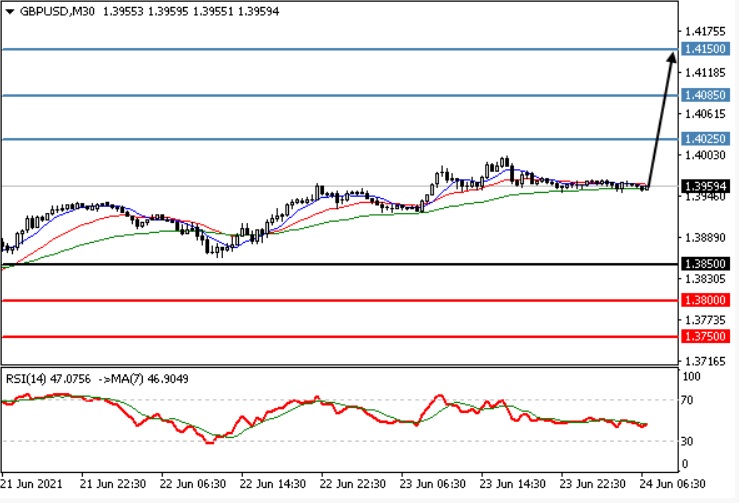The image size is (739, 503).
Task: Click the GBPUSD,M30 chart title
Action: click(x=57, y=11)
